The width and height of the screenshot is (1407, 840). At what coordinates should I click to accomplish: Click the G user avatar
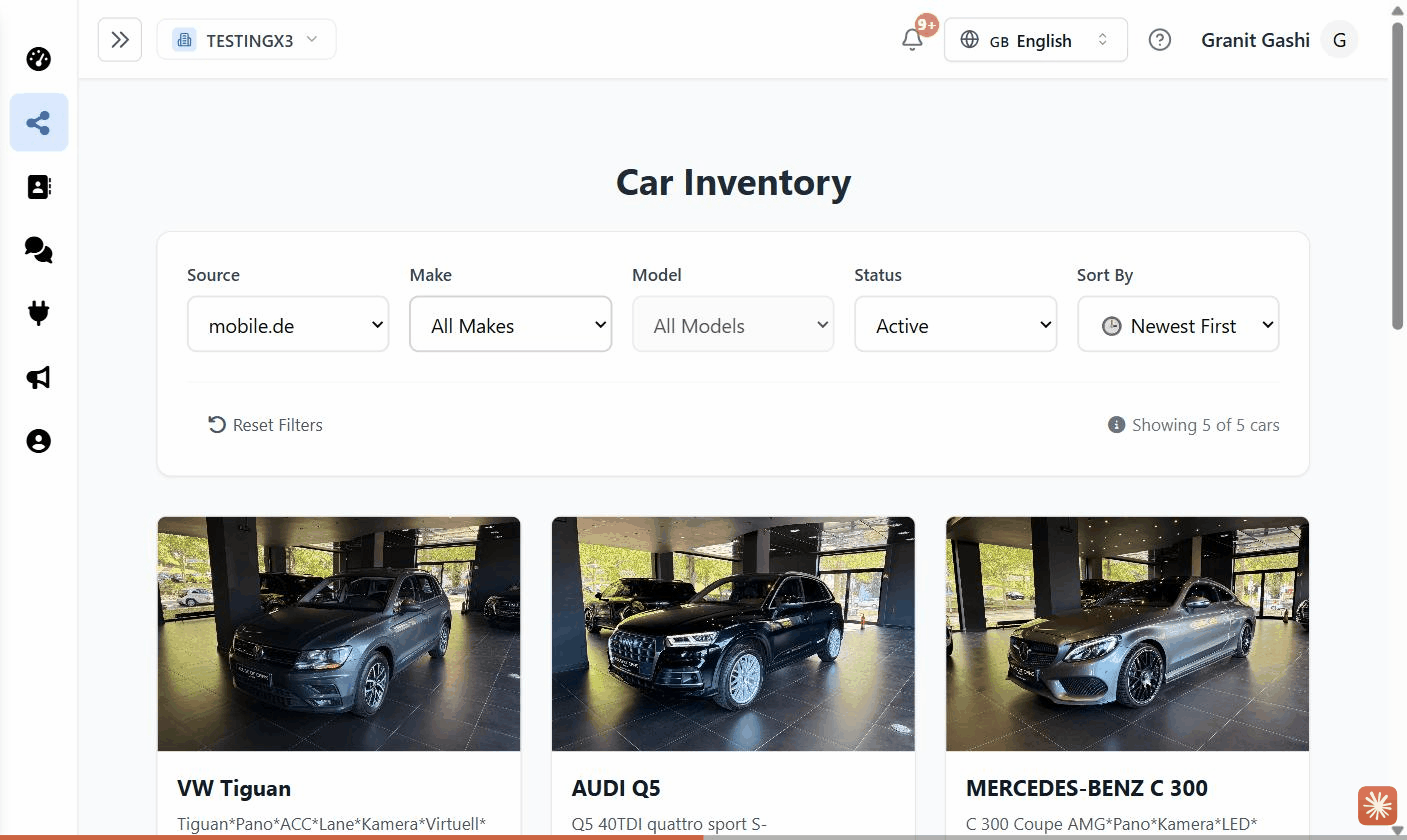click(1339, 40)
